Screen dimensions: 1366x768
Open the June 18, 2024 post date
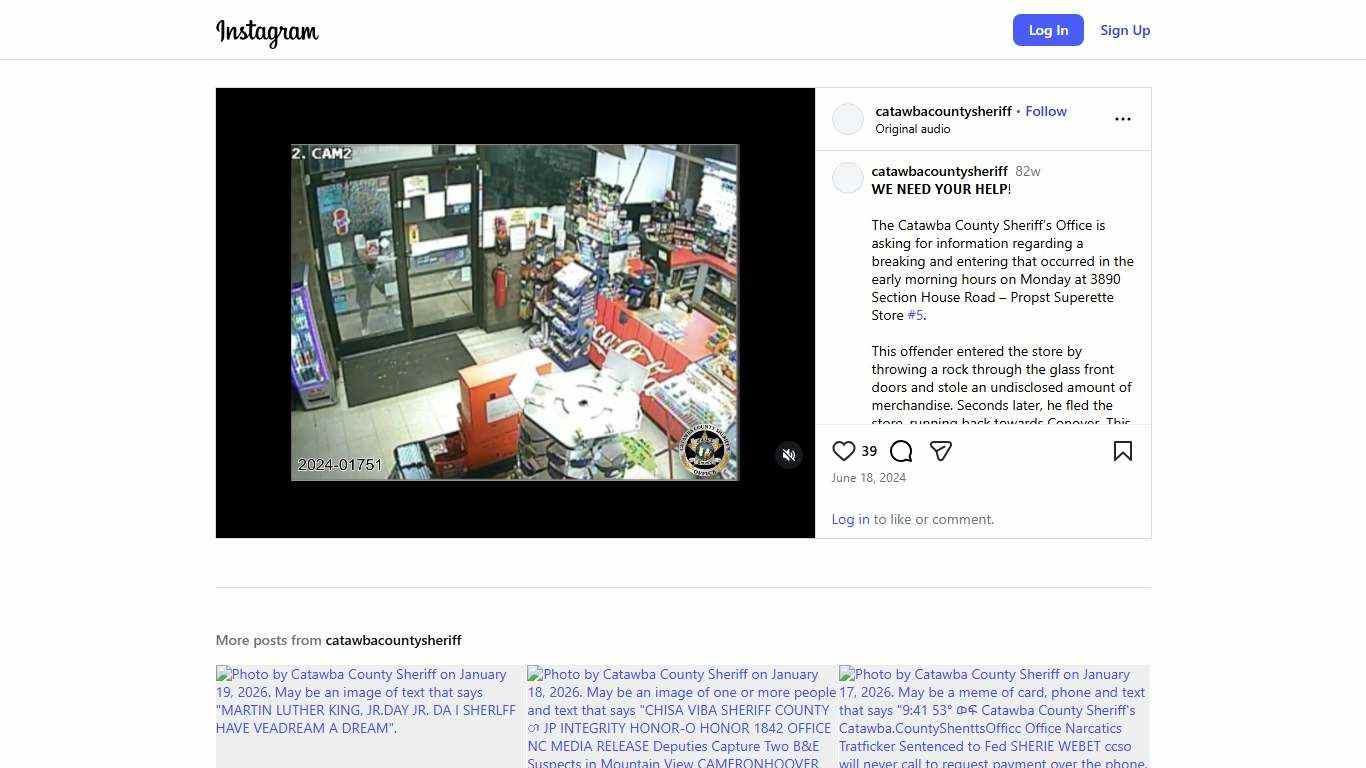pyautogui.click(x=868, y=478)
